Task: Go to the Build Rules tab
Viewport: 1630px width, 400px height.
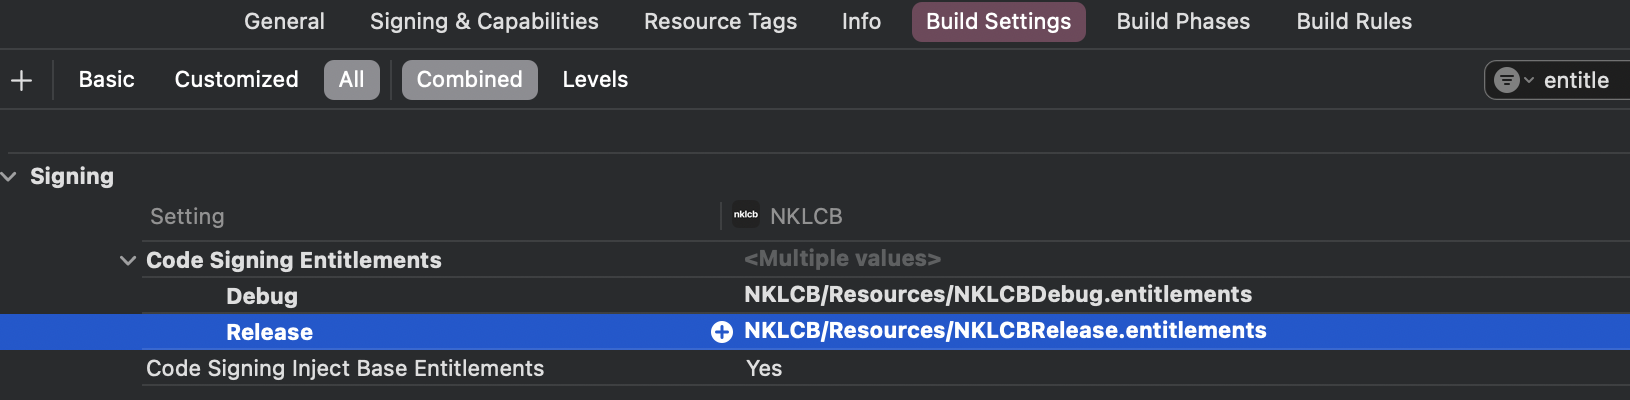Action: point(1354,22)
